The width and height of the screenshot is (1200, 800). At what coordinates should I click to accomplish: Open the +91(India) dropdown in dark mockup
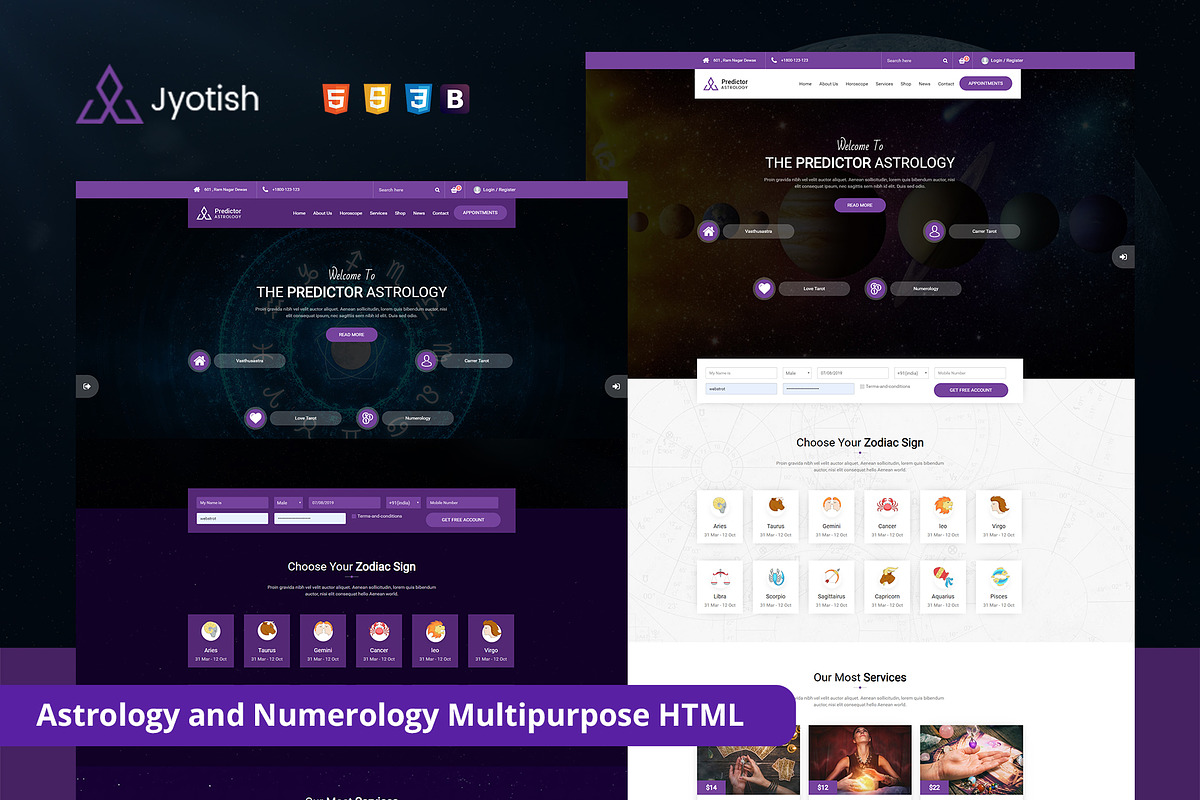tap(404, 503)
